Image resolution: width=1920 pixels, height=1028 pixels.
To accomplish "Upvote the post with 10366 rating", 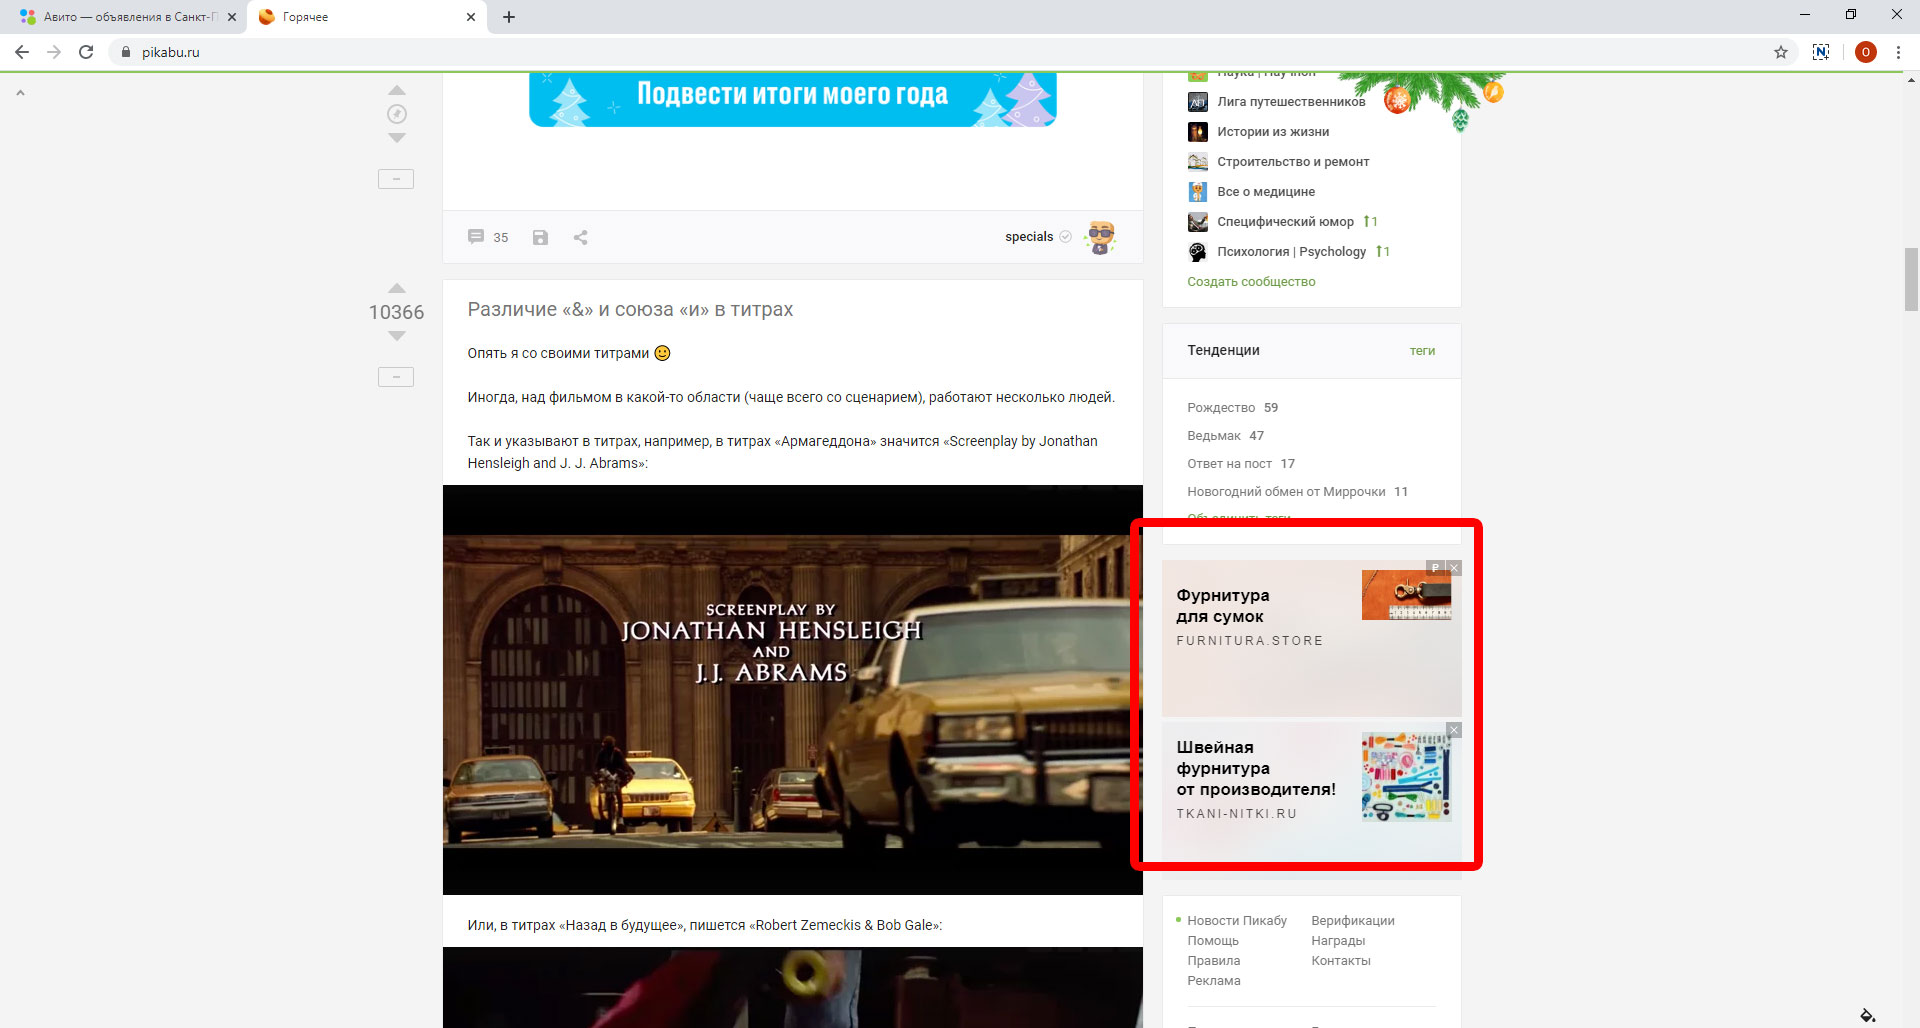I will (x=397, y=288).
